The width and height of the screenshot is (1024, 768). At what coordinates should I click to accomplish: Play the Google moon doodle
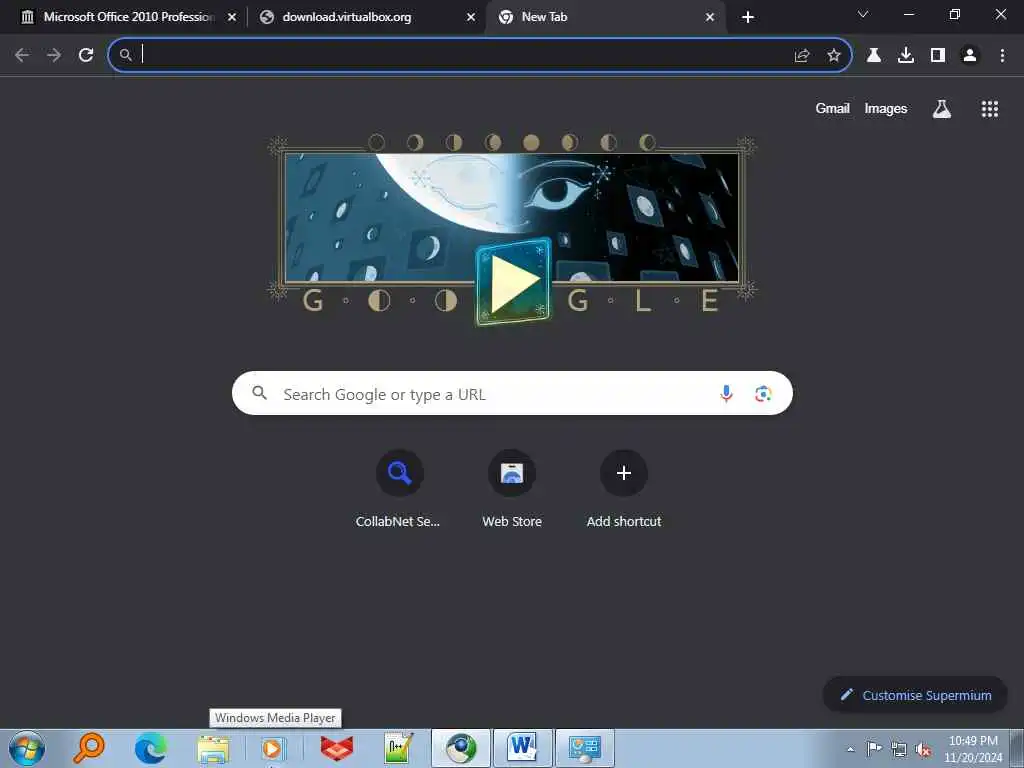click(x=513, y=281)
